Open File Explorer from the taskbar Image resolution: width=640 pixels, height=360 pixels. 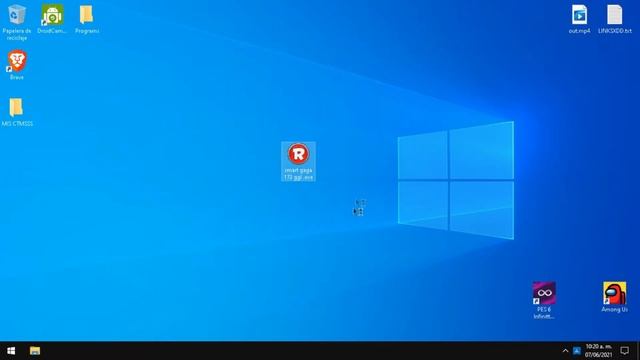[x=35, y=351]
